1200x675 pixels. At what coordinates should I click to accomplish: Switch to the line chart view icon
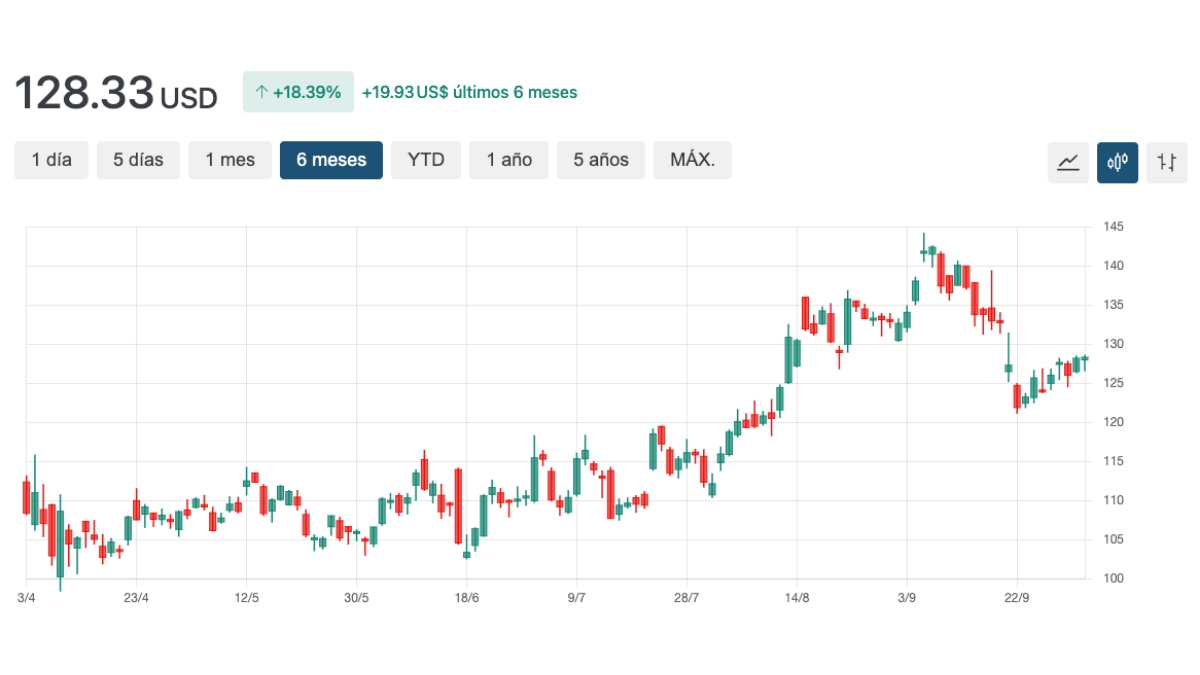1068,162
